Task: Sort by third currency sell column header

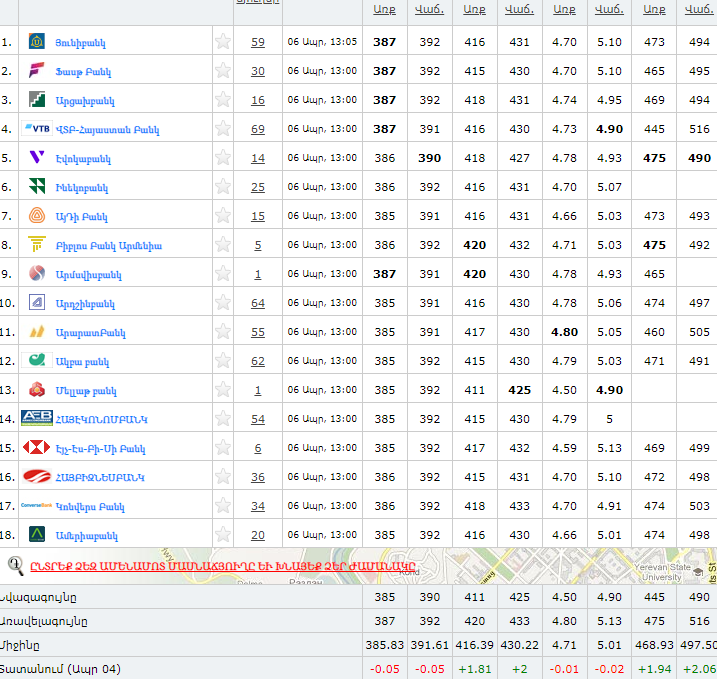Action: coord(610,10)
